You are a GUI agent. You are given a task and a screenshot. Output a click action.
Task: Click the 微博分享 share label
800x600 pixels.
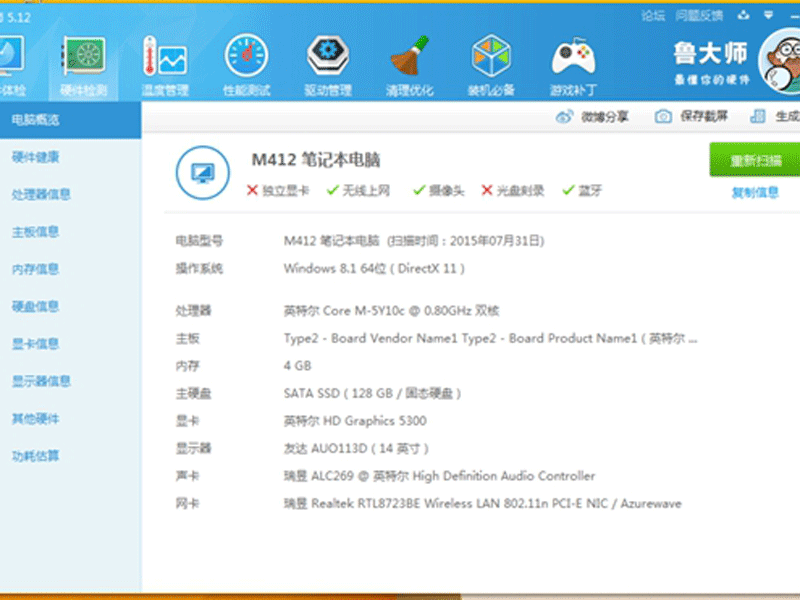tap(605, 117)
